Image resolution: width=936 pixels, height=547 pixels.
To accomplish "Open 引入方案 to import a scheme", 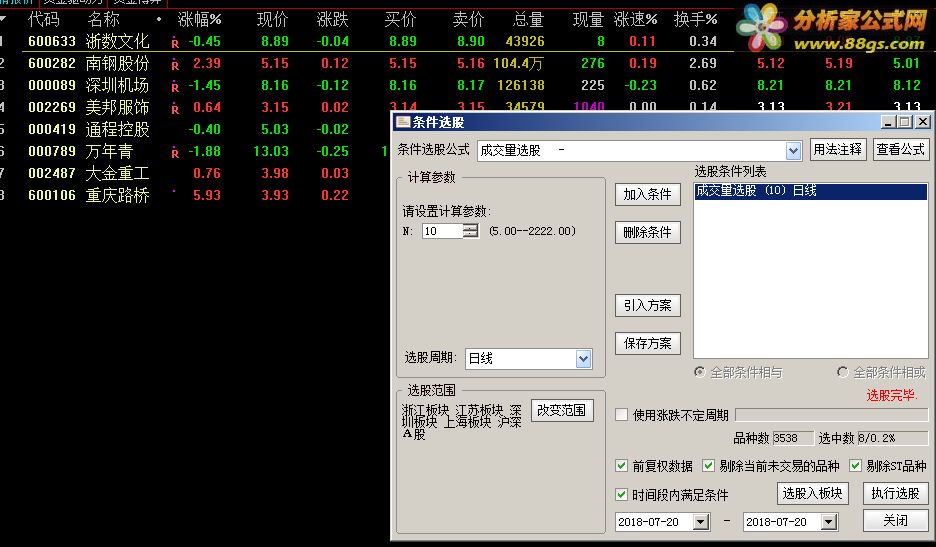I will tap(648, 305).
